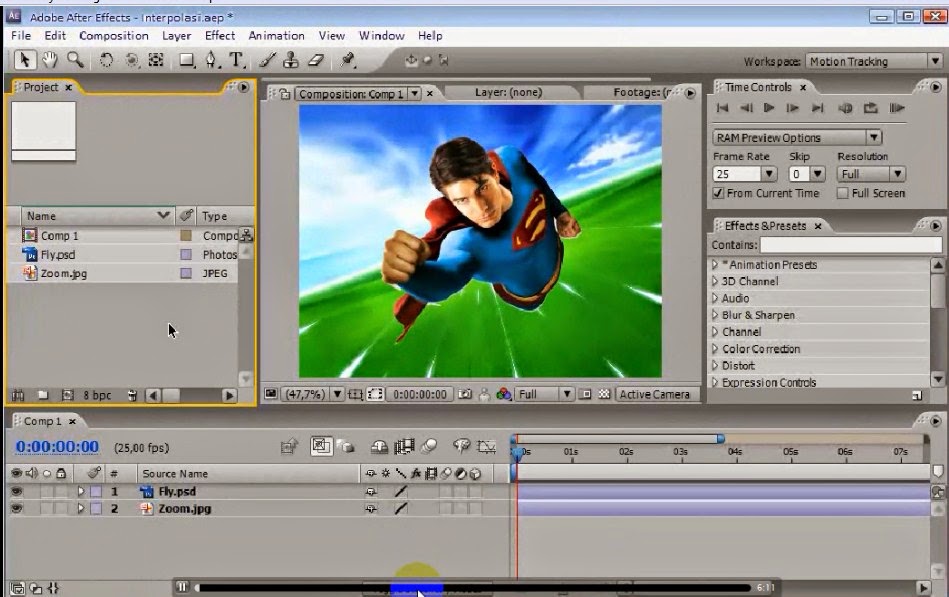Select the Hand tool
The height and width of the screenshot is (597, 949).
tap(50, 60)
